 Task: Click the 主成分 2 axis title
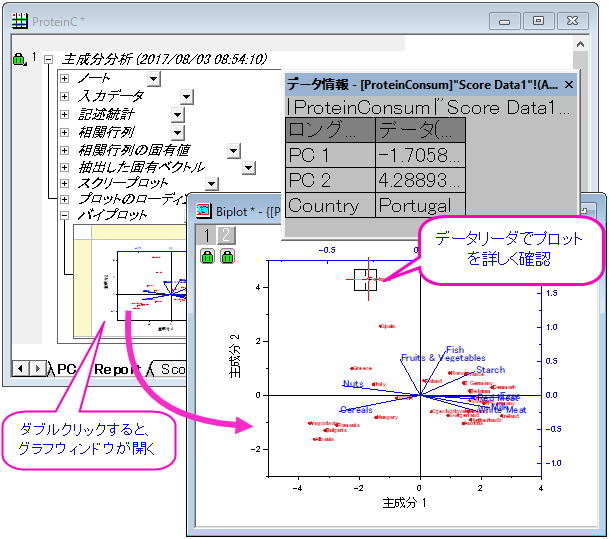coord(235,356)
